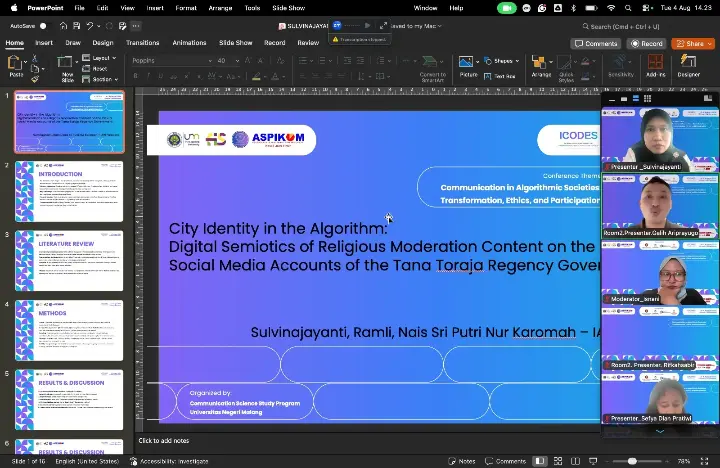
Task: Click the zoom slider handle
Action: (x=632, y=461)
